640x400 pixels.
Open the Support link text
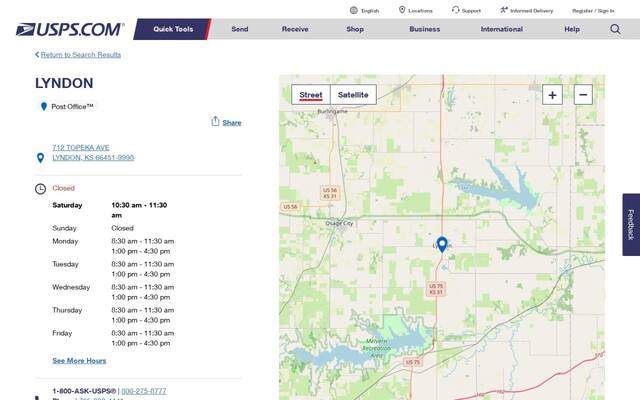[x=471, y=11]
